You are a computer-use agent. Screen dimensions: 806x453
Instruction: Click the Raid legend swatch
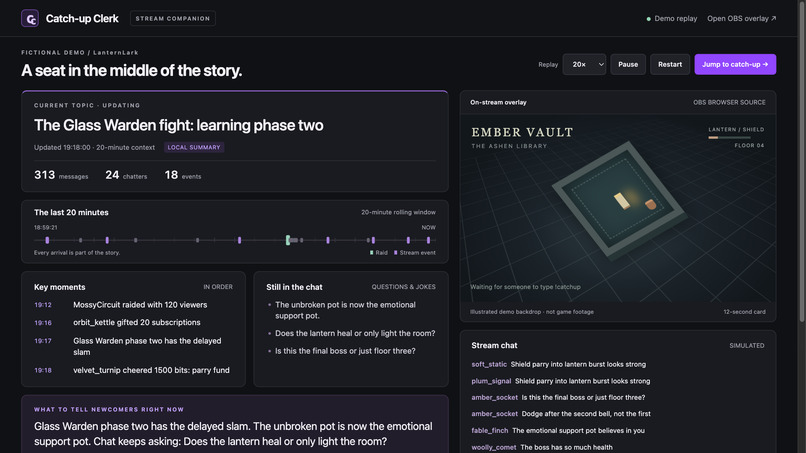(372, 252)
